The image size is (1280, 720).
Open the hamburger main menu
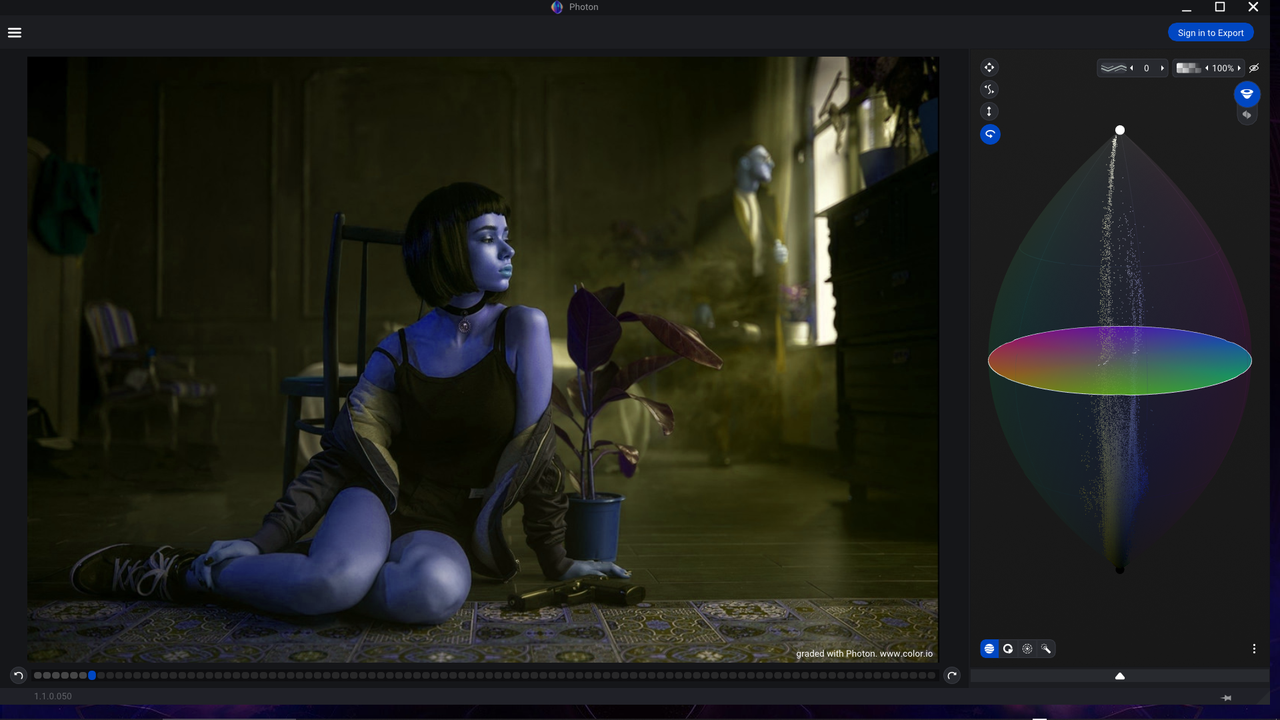pos(14,32)
